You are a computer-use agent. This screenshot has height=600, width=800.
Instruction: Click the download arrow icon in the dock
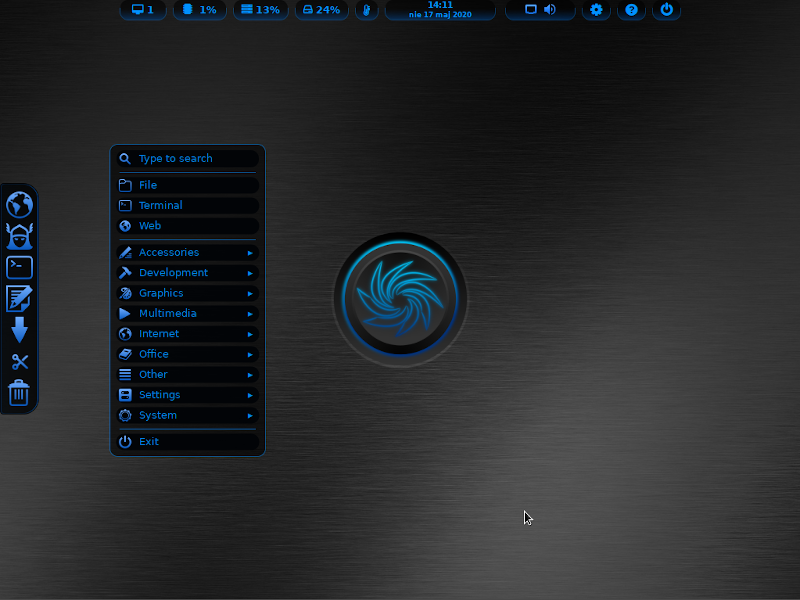20,330
